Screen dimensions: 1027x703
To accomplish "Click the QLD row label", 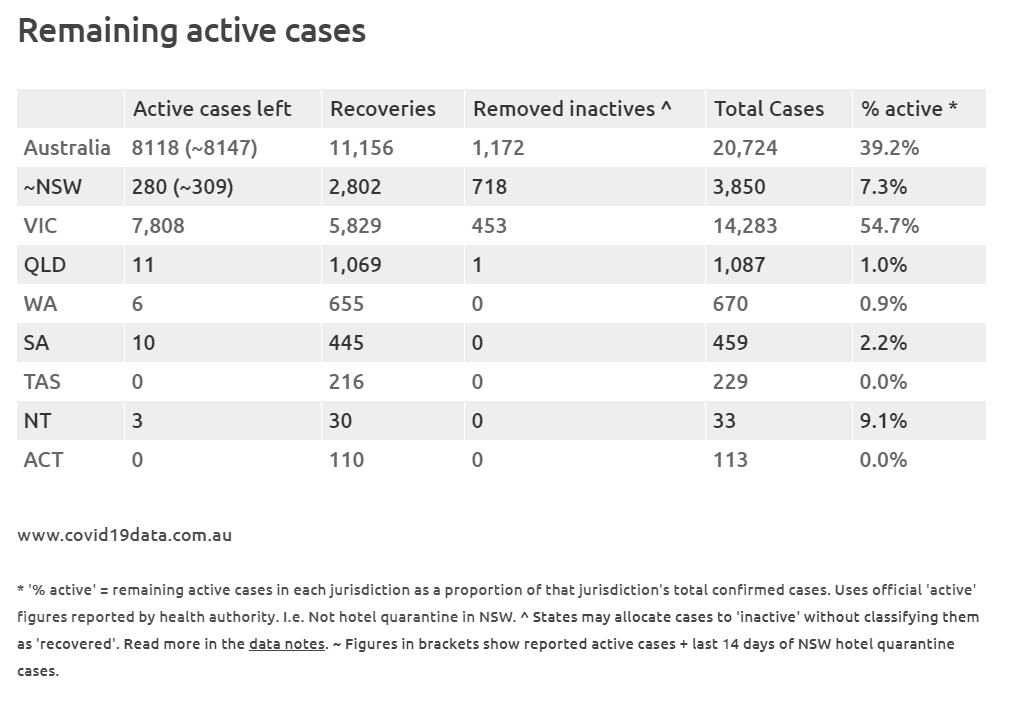I will pyautogui.click(x=46, y=265).
